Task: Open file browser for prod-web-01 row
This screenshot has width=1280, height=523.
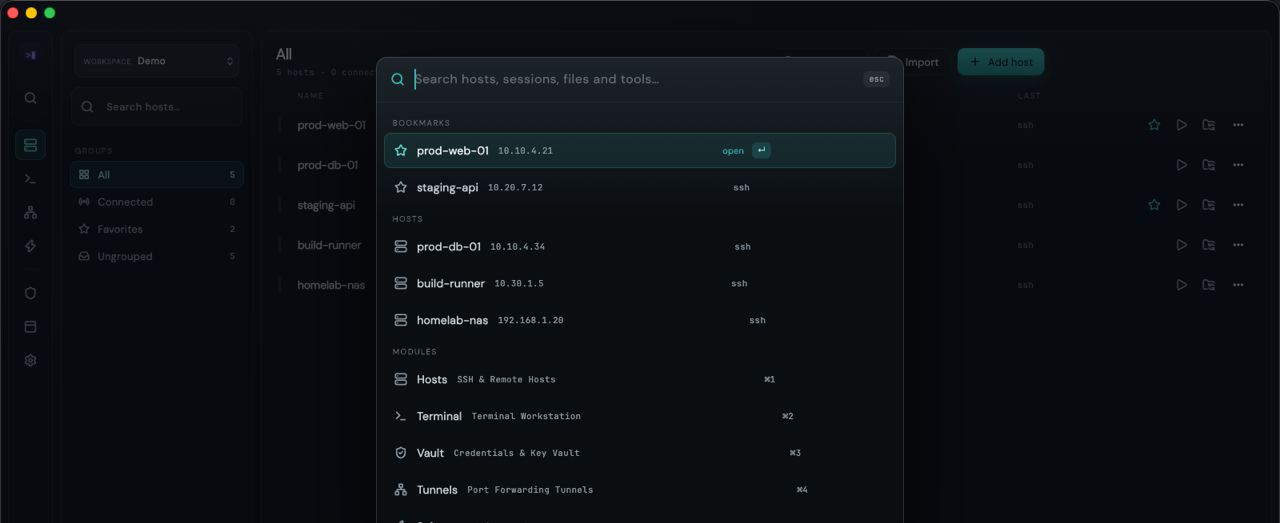Action: pyautogui.click(x=1209, y=125)
